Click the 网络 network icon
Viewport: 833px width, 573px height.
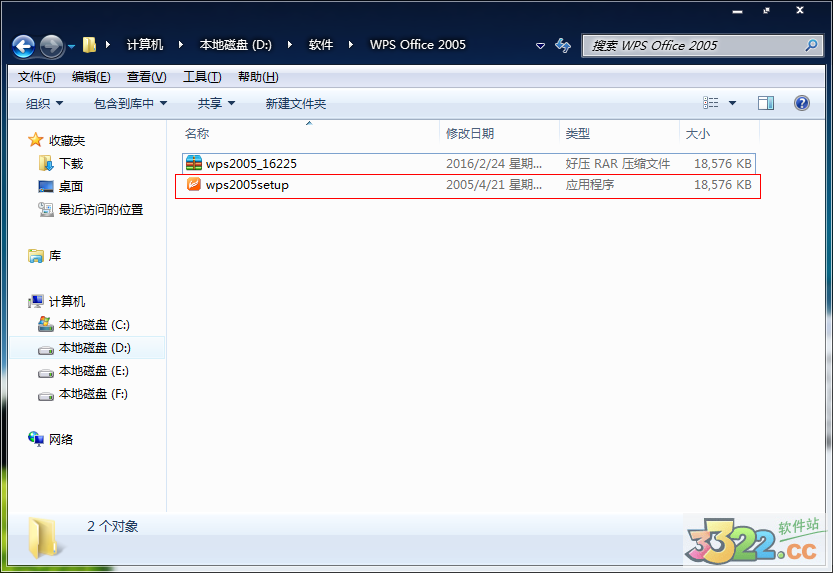tap(36, 439)
